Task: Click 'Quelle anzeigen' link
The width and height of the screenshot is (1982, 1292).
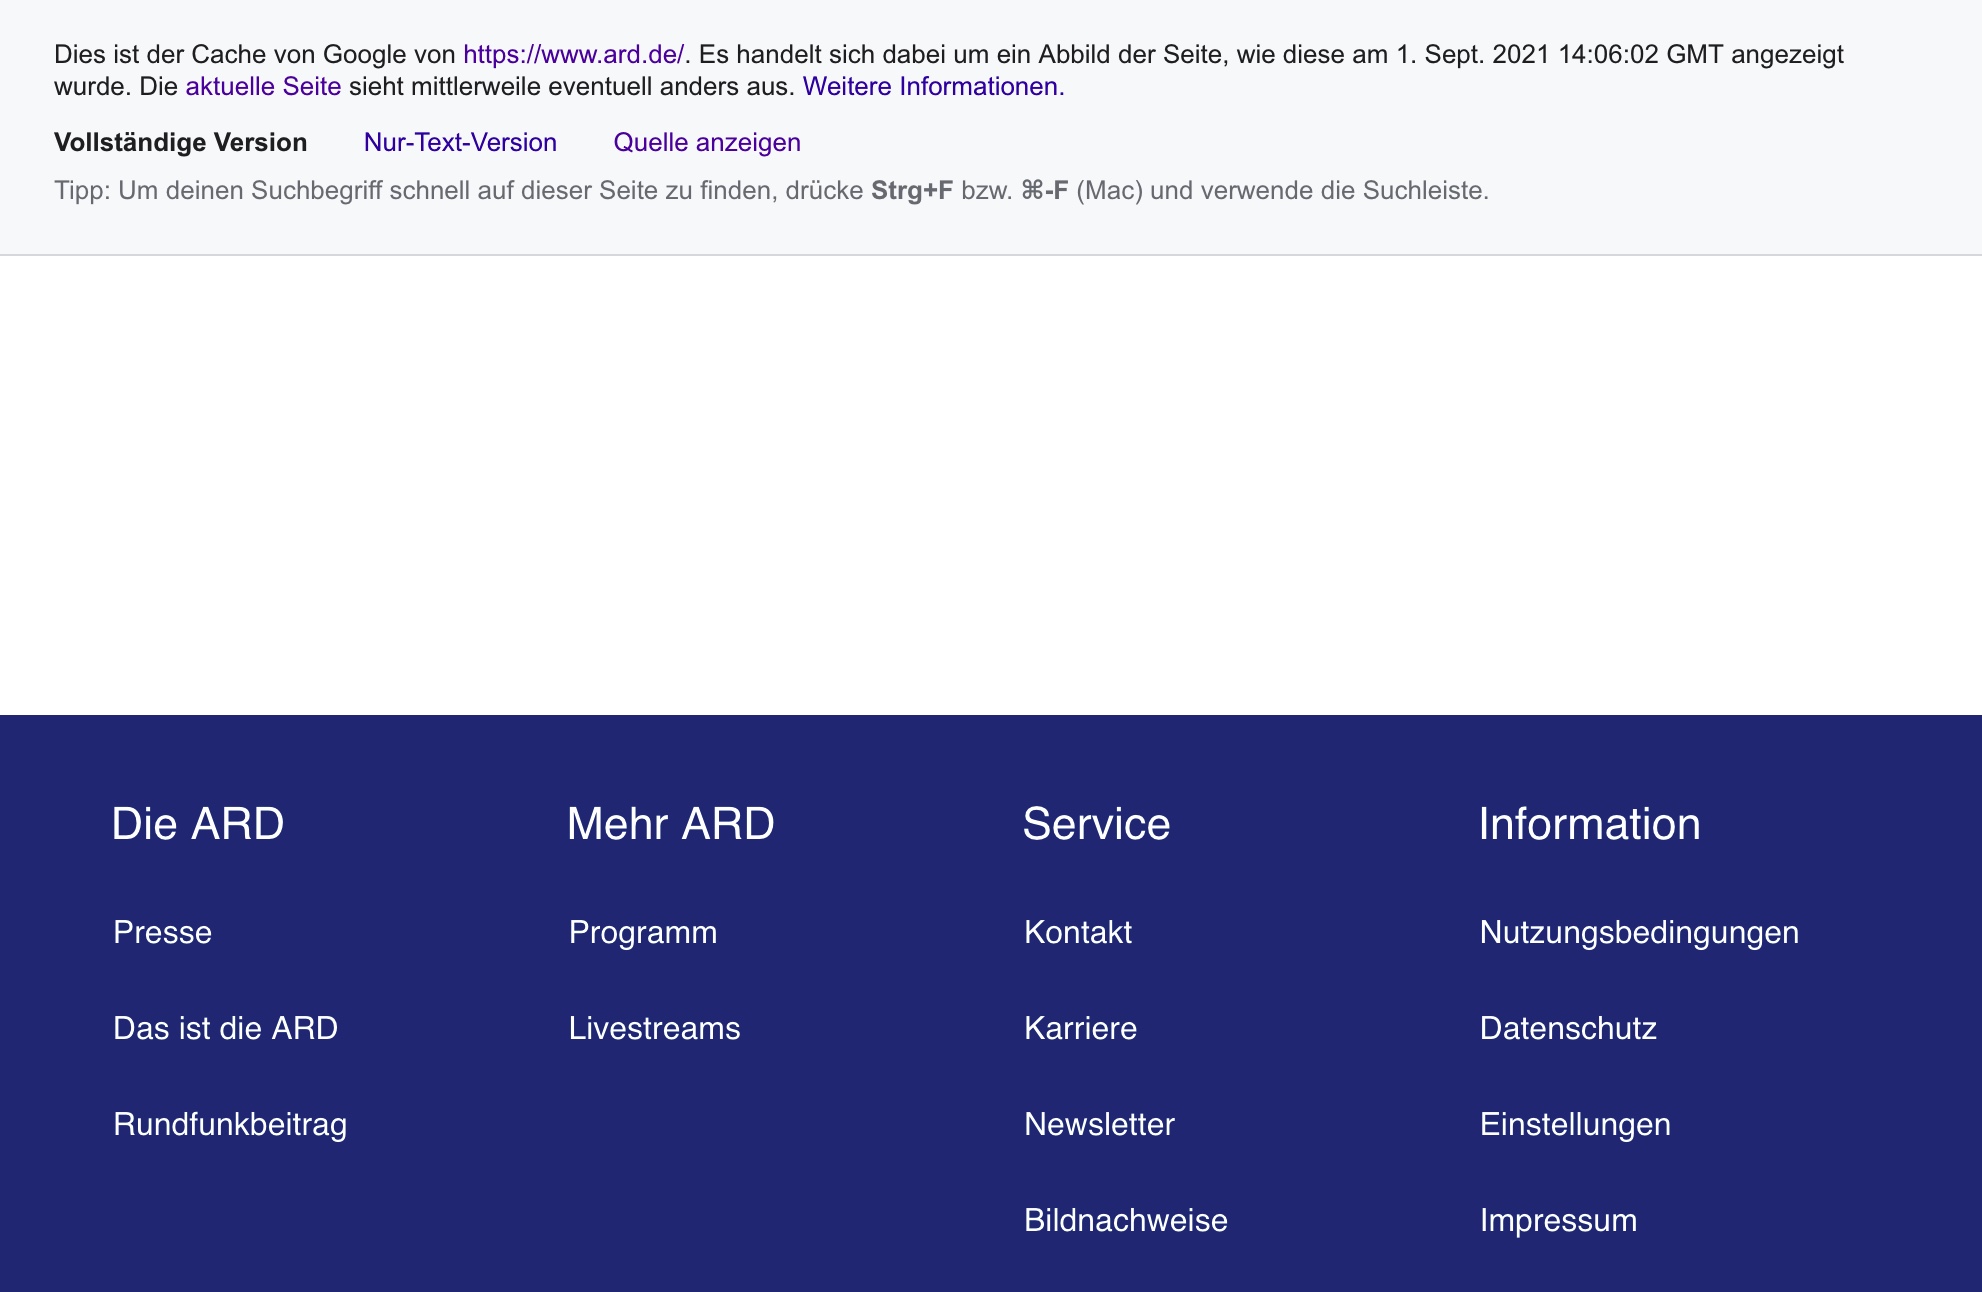Action: point(707,142)
